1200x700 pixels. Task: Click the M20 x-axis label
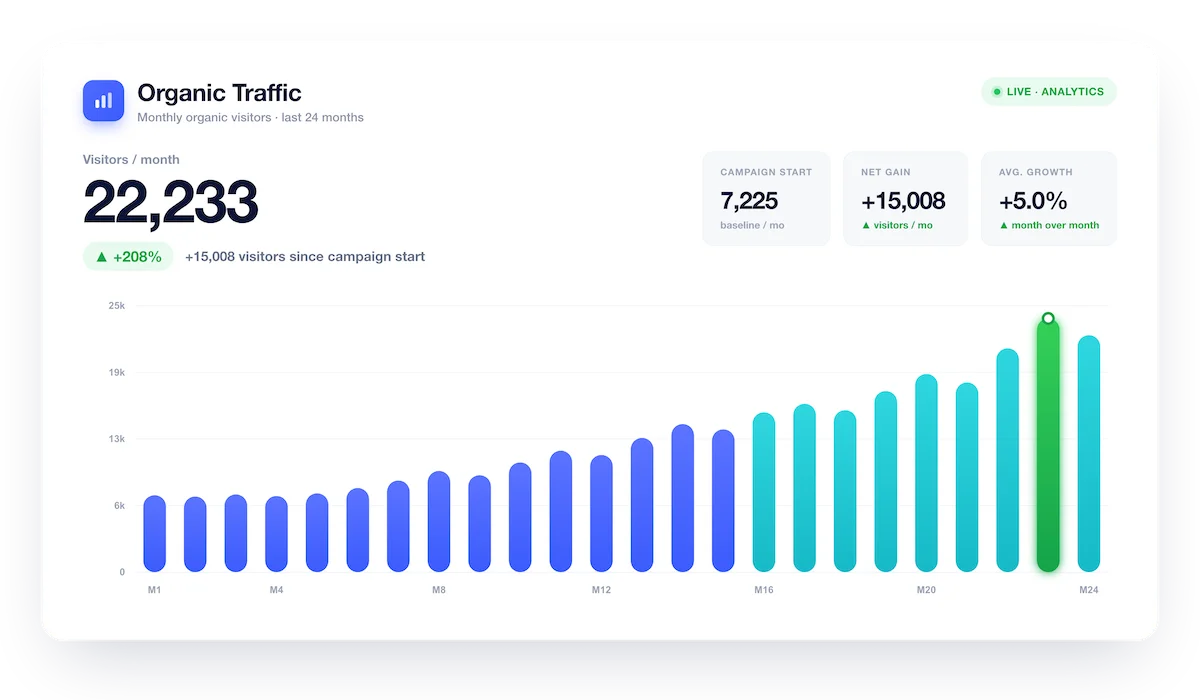(x=926, y=590)
